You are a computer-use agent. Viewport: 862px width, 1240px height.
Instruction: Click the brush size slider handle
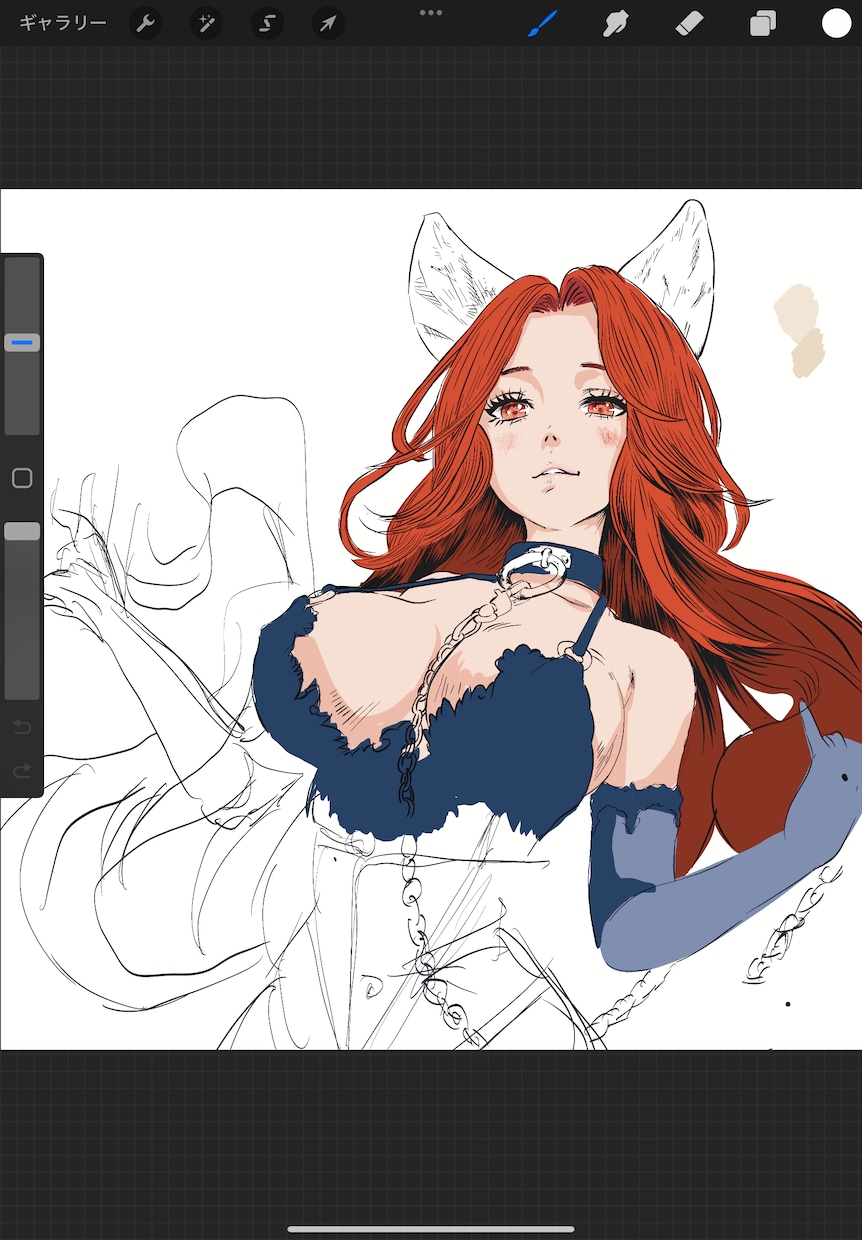22,343
